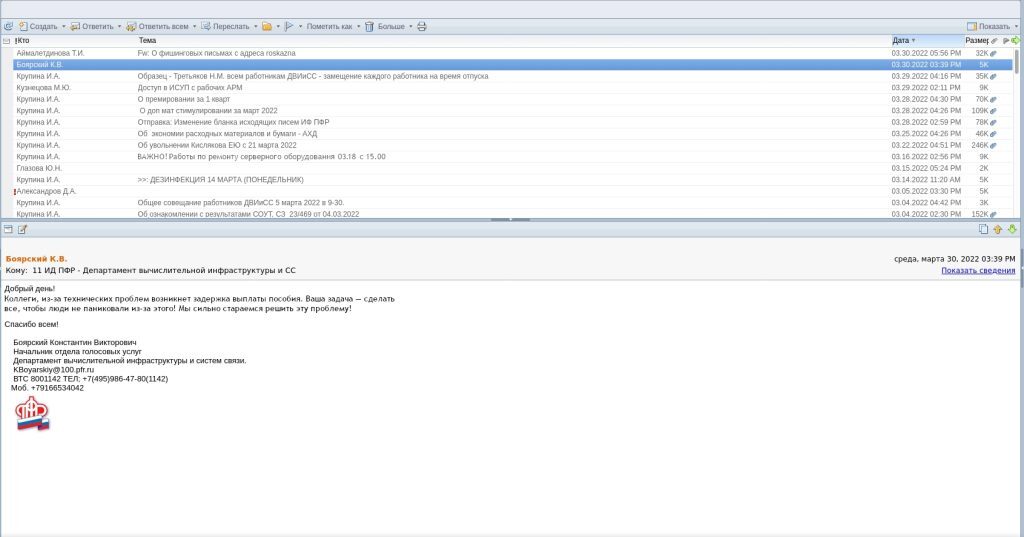Image resolution: width=1024 pixels, height=537 pixels.
Task: Click the copy document icon in preview header
Action: click(983, 229)
